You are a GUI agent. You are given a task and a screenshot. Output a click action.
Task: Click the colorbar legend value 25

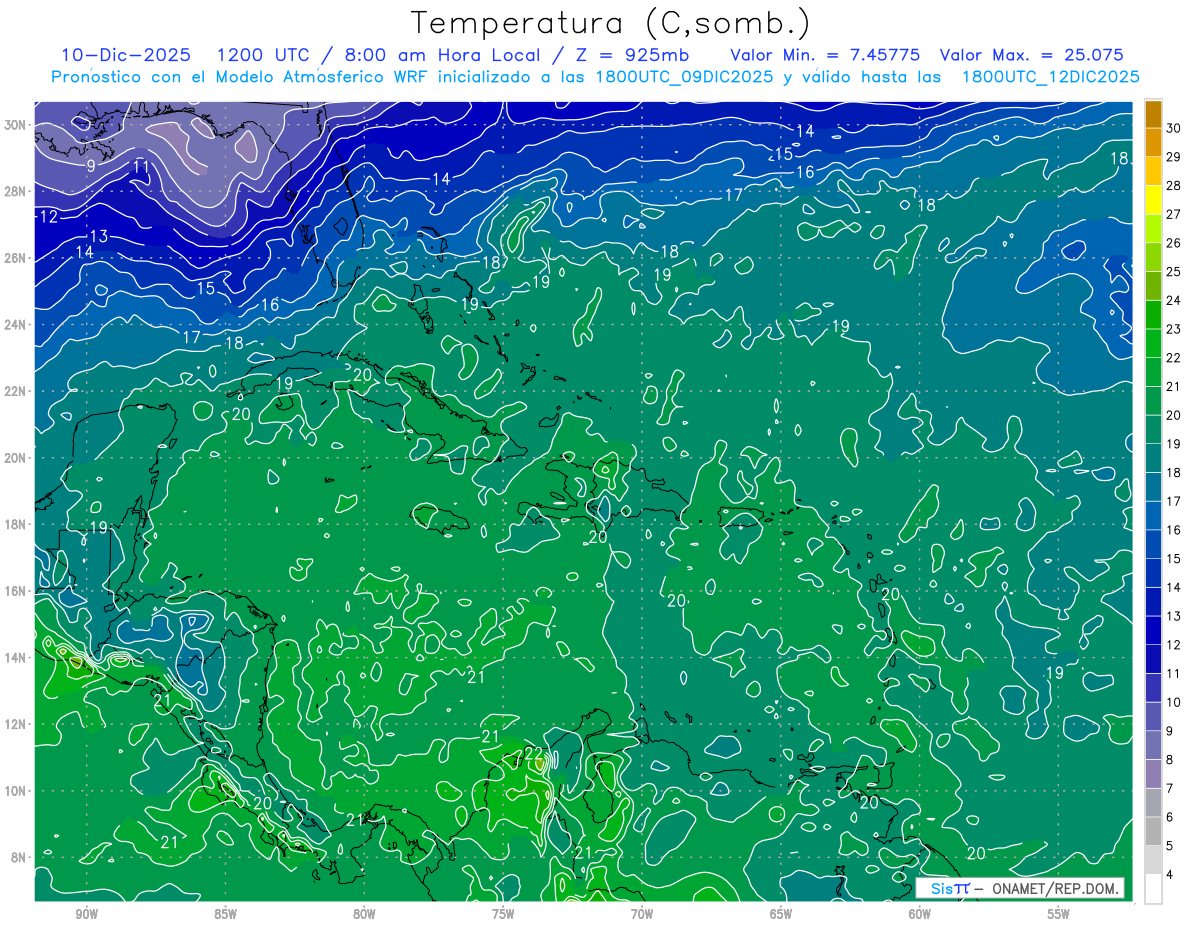point(1173,272)
